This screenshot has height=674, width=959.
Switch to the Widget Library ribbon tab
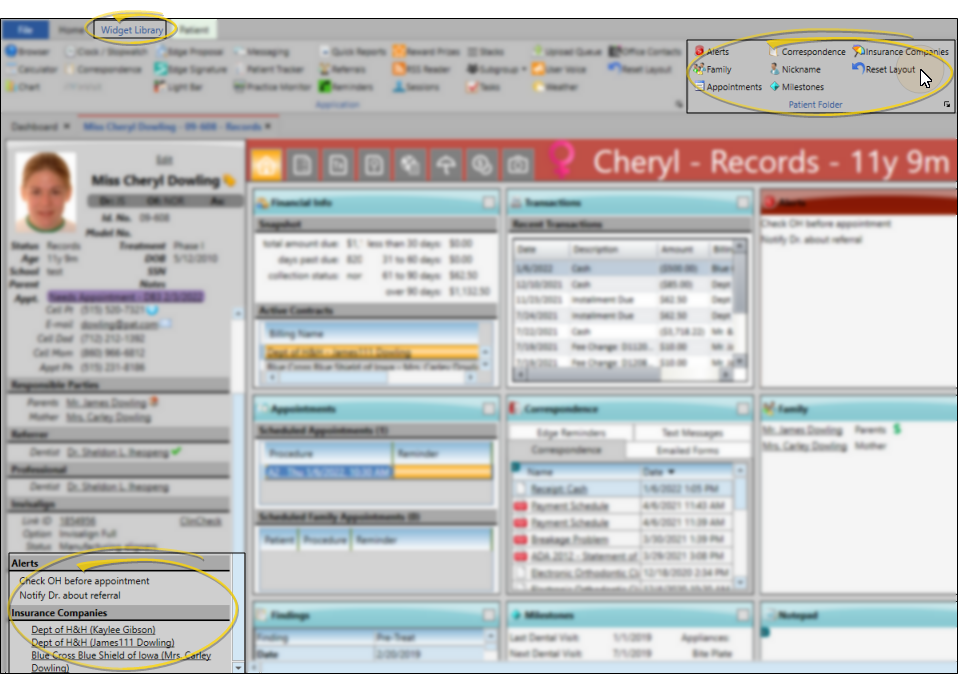132,31
